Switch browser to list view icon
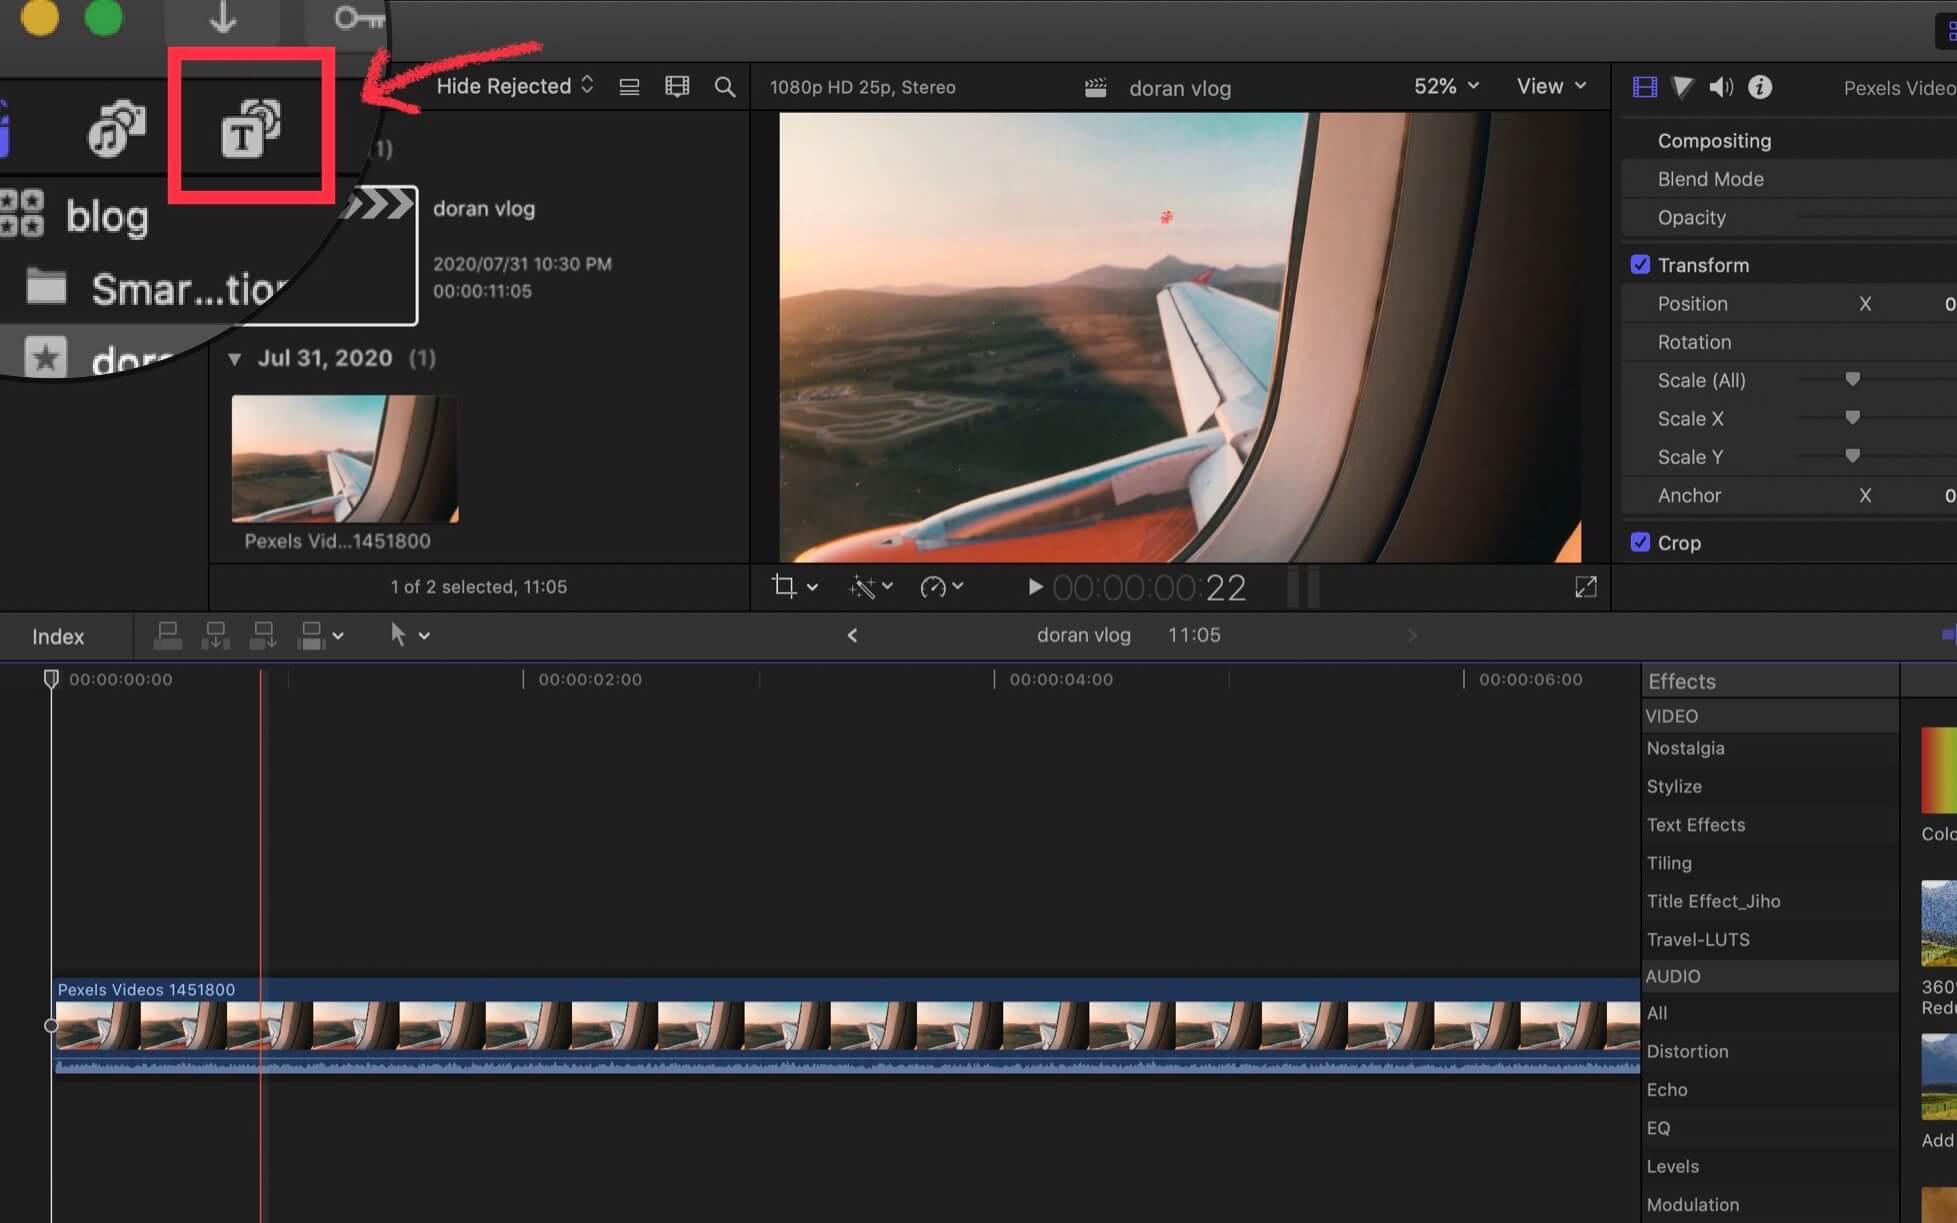This screenshot has height=1223, width=1957. coord(629,87)
